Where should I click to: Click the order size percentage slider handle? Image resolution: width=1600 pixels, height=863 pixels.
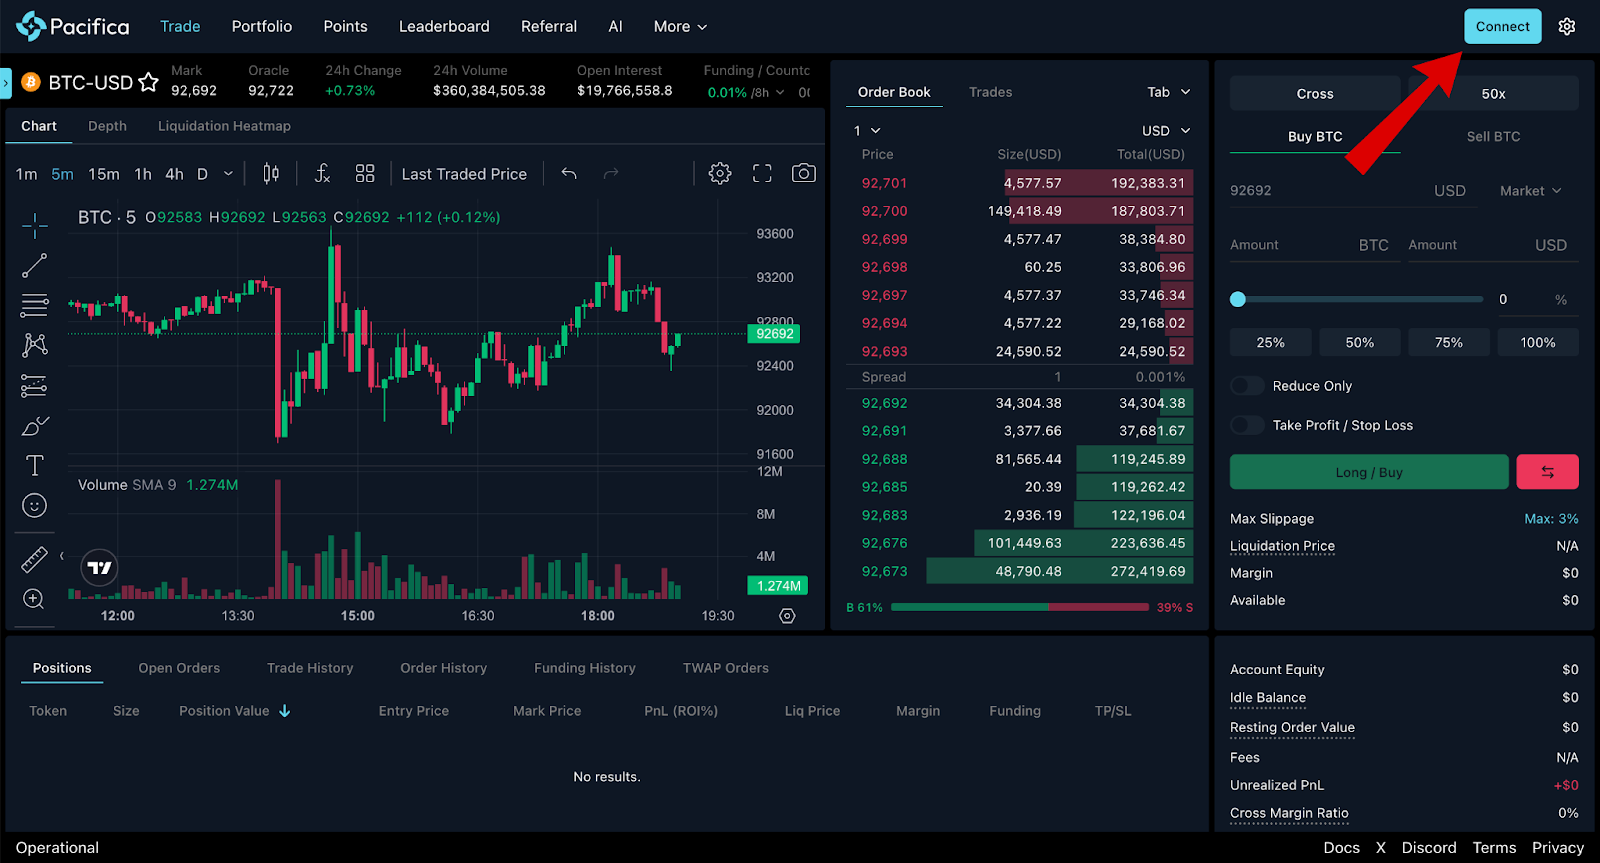(1238, 299)
